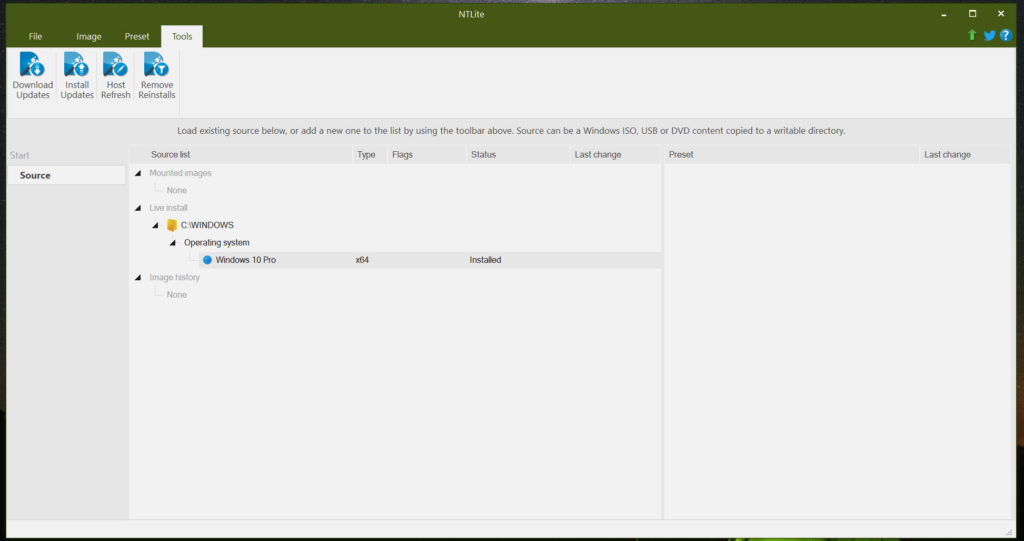Maximize the NTLite window
Viewport: 1024px width, 541px height.
(x=972, y=14)
